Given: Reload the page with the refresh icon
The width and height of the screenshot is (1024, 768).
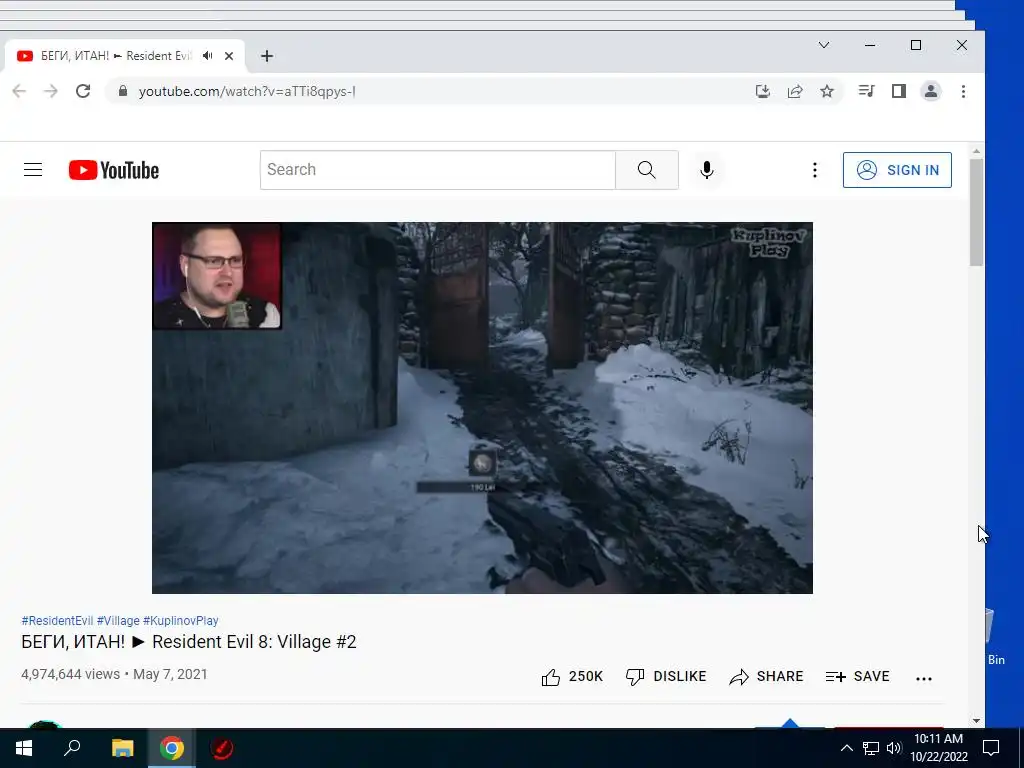Looking at the screenshot, I should click(83, 91).
